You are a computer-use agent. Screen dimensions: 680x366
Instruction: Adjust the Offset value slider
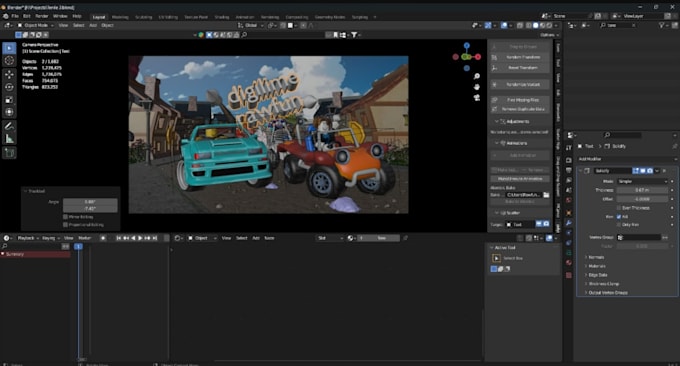click(x=642, y=199)
